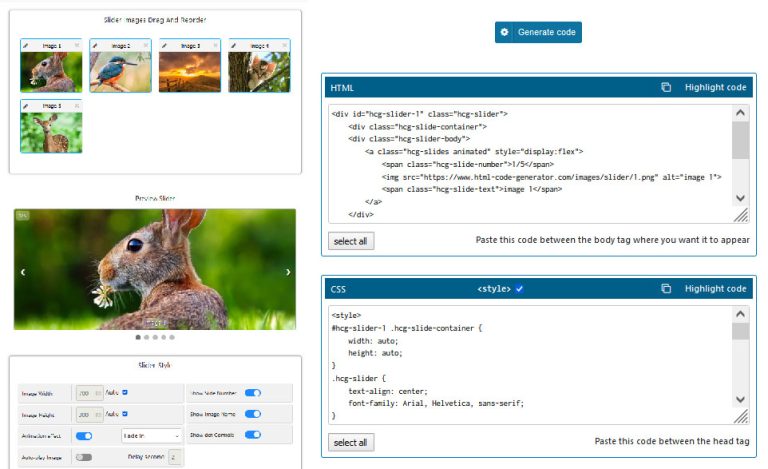The width and height of the screenshot is (768, 469).
Task: Click the CSS code scrollbar up arrow
Action: 741,314
